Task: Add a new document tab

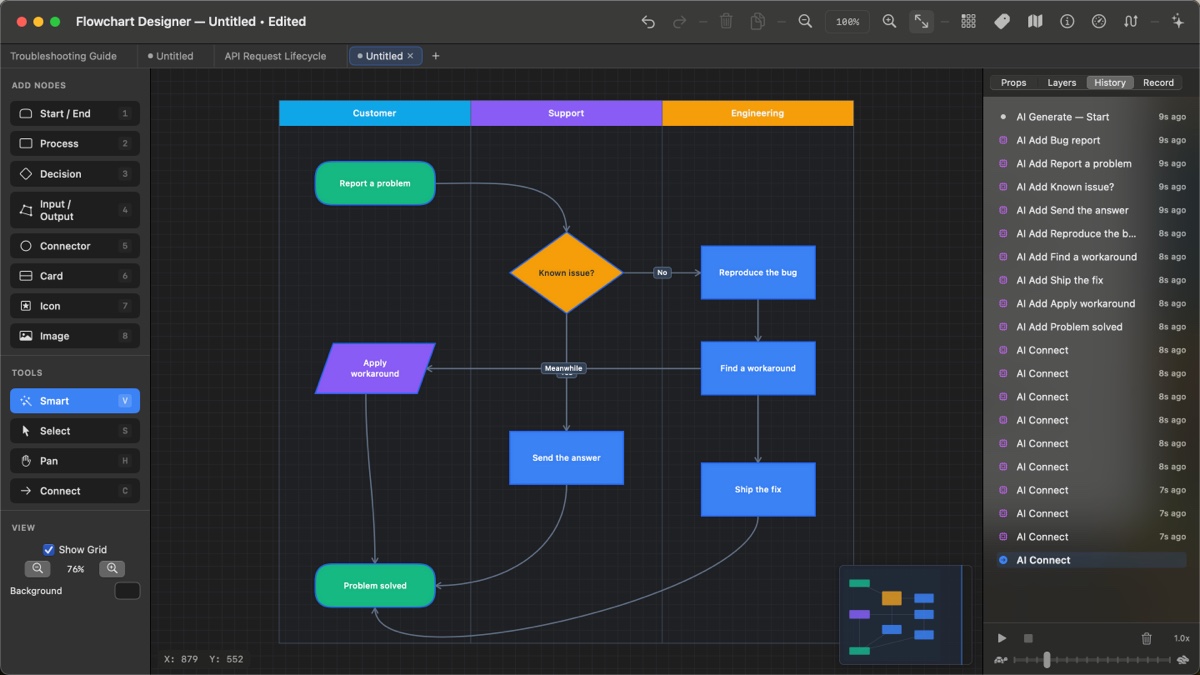Action: point(435,56)
